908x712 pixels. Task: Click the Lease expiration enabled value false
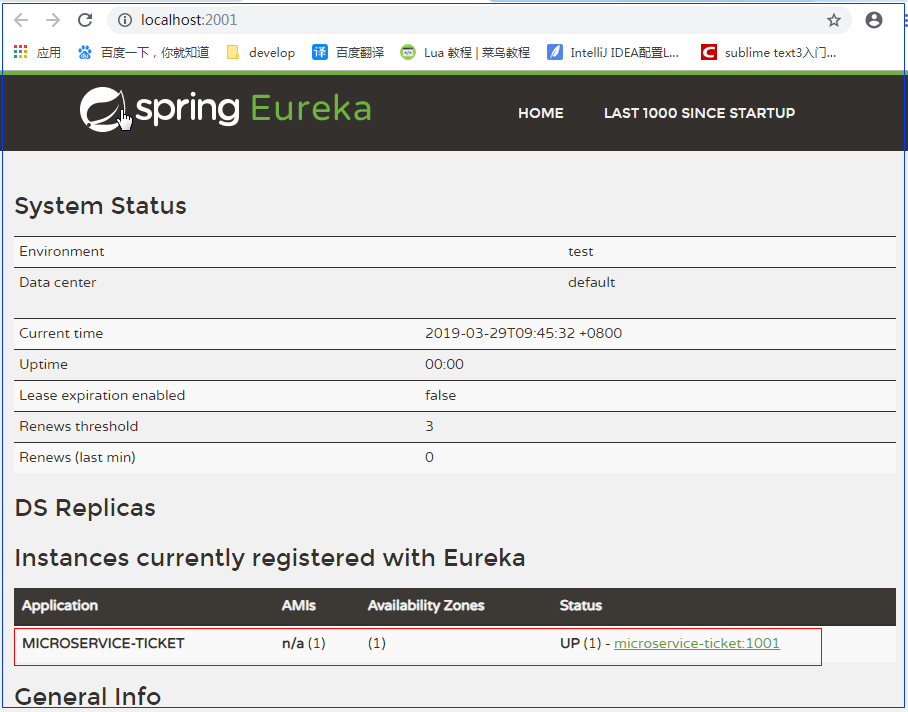click(440, 395)
